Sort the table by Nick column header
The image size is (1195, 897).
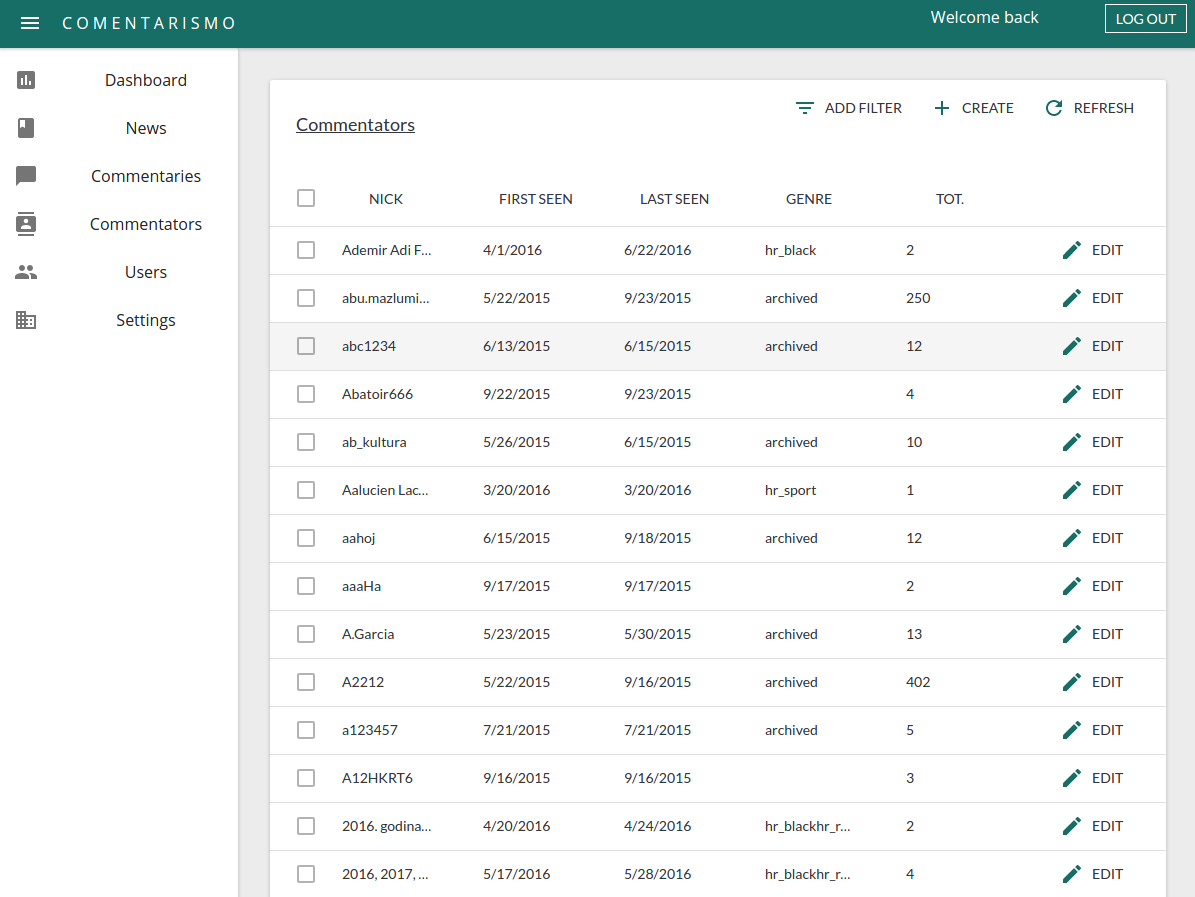[x=386, y=199]
